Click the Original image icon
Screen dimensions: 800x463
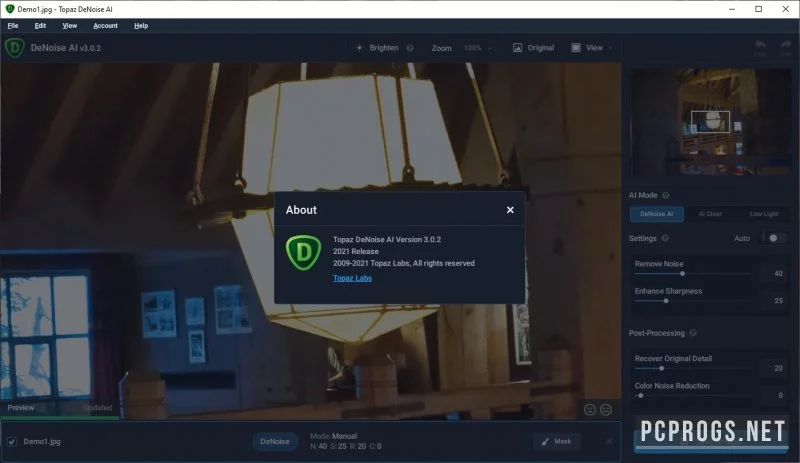pyautogui.click(x=517, y=47)
